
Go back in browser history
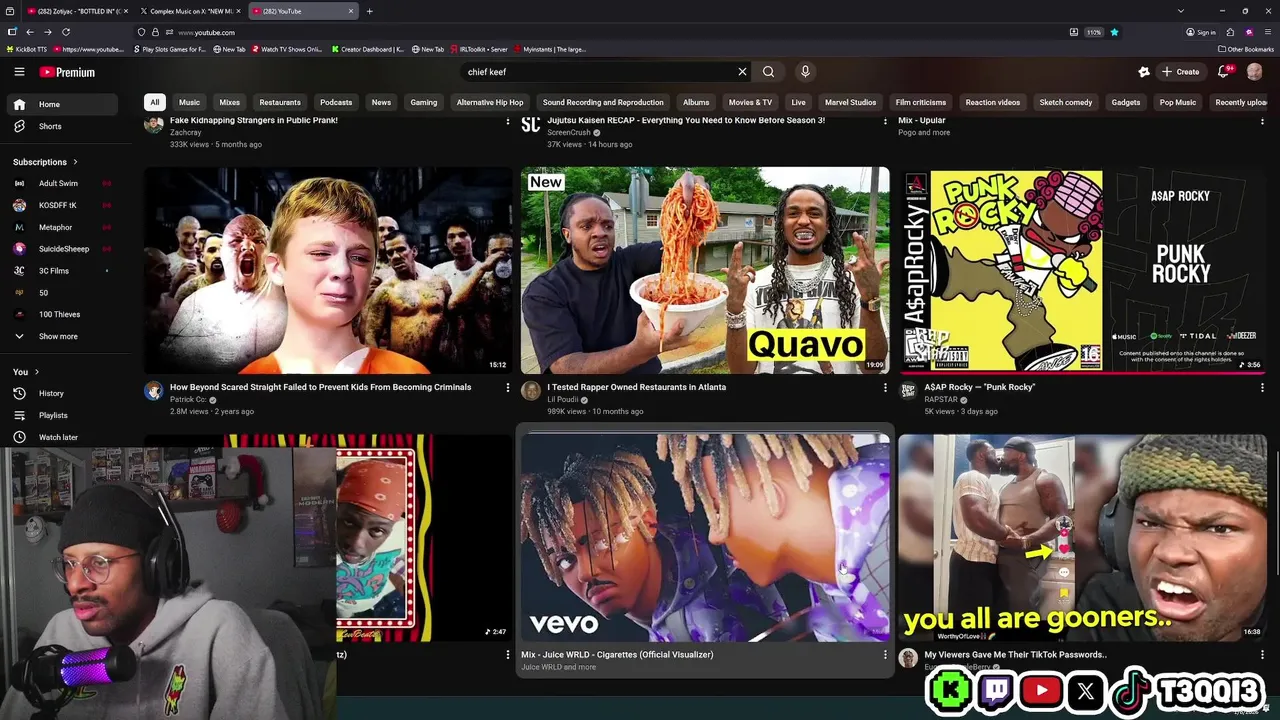coord(30,32)
